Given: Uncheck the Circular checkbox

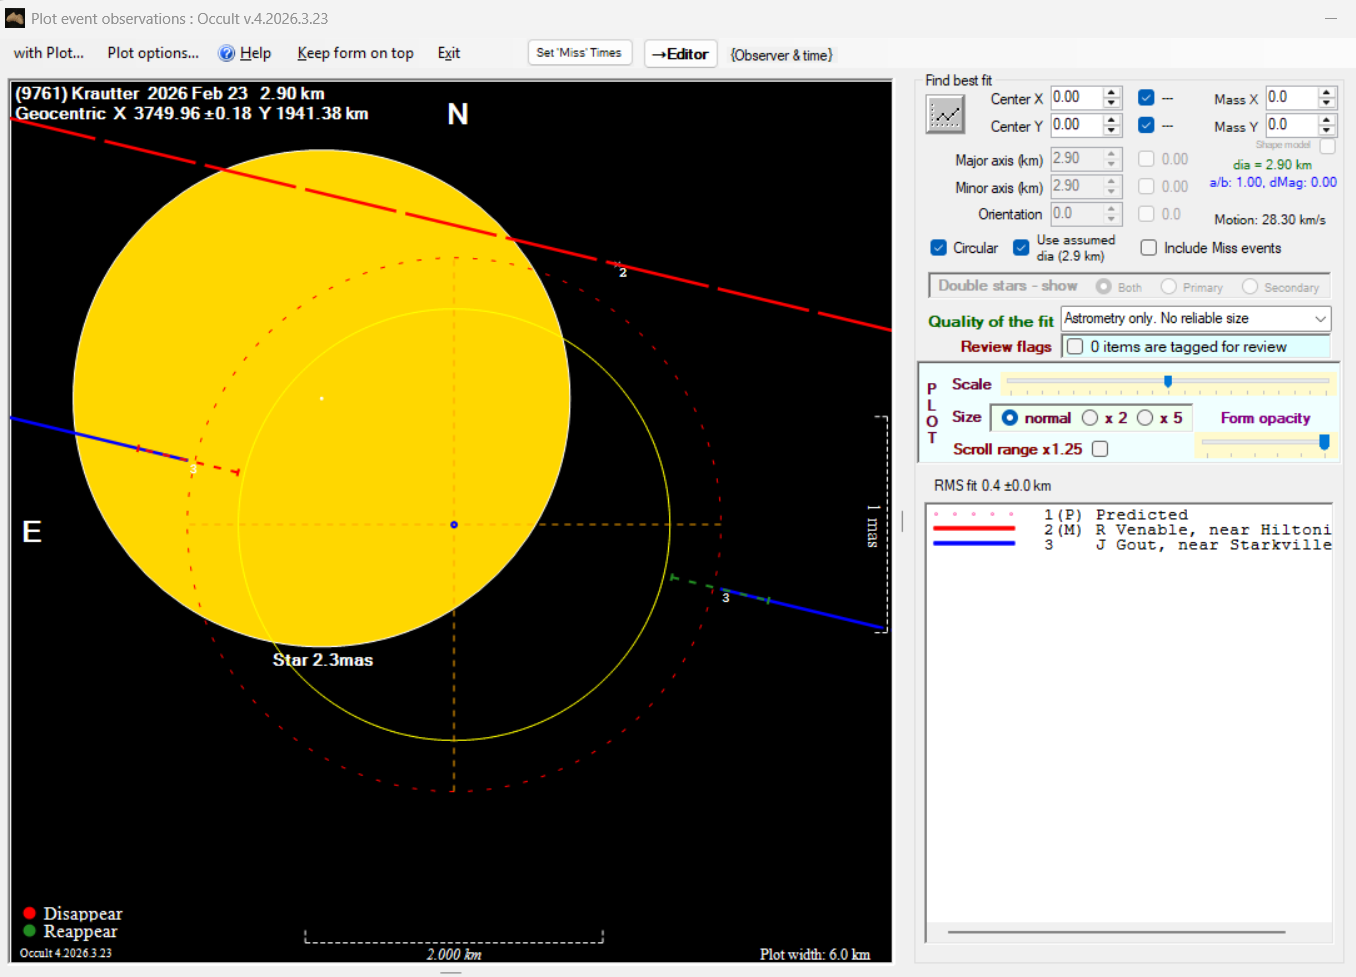Looking at the screenshot, I should coord(939,248).
